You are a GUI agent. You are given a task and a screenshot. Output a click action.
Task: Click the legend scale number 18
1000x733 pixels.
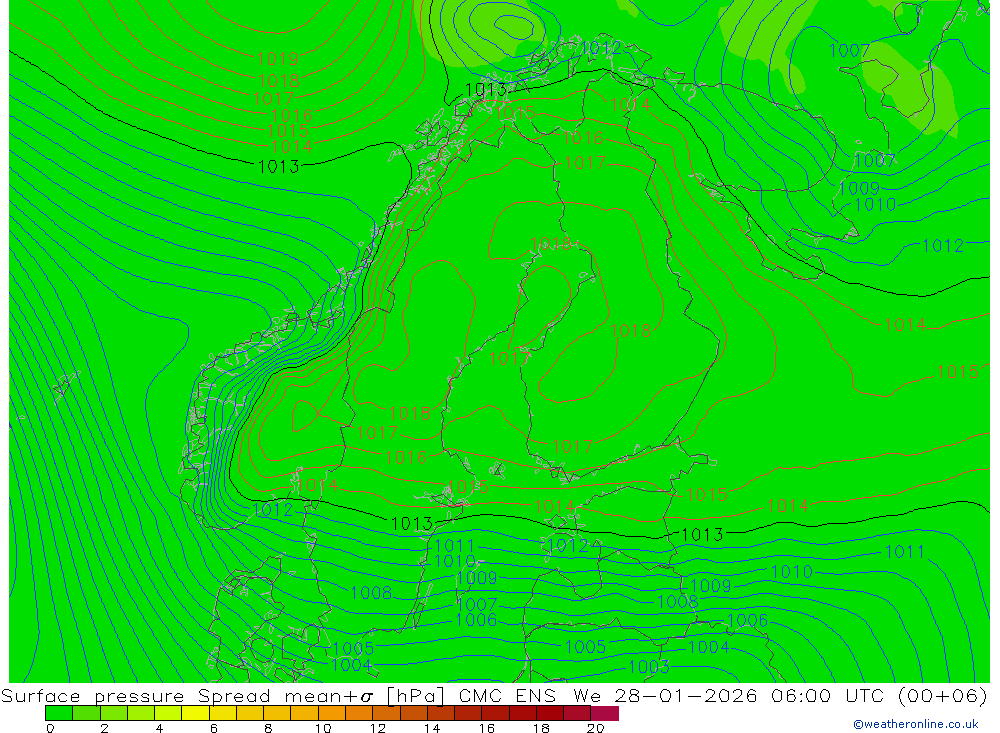[x=541, y=728]
